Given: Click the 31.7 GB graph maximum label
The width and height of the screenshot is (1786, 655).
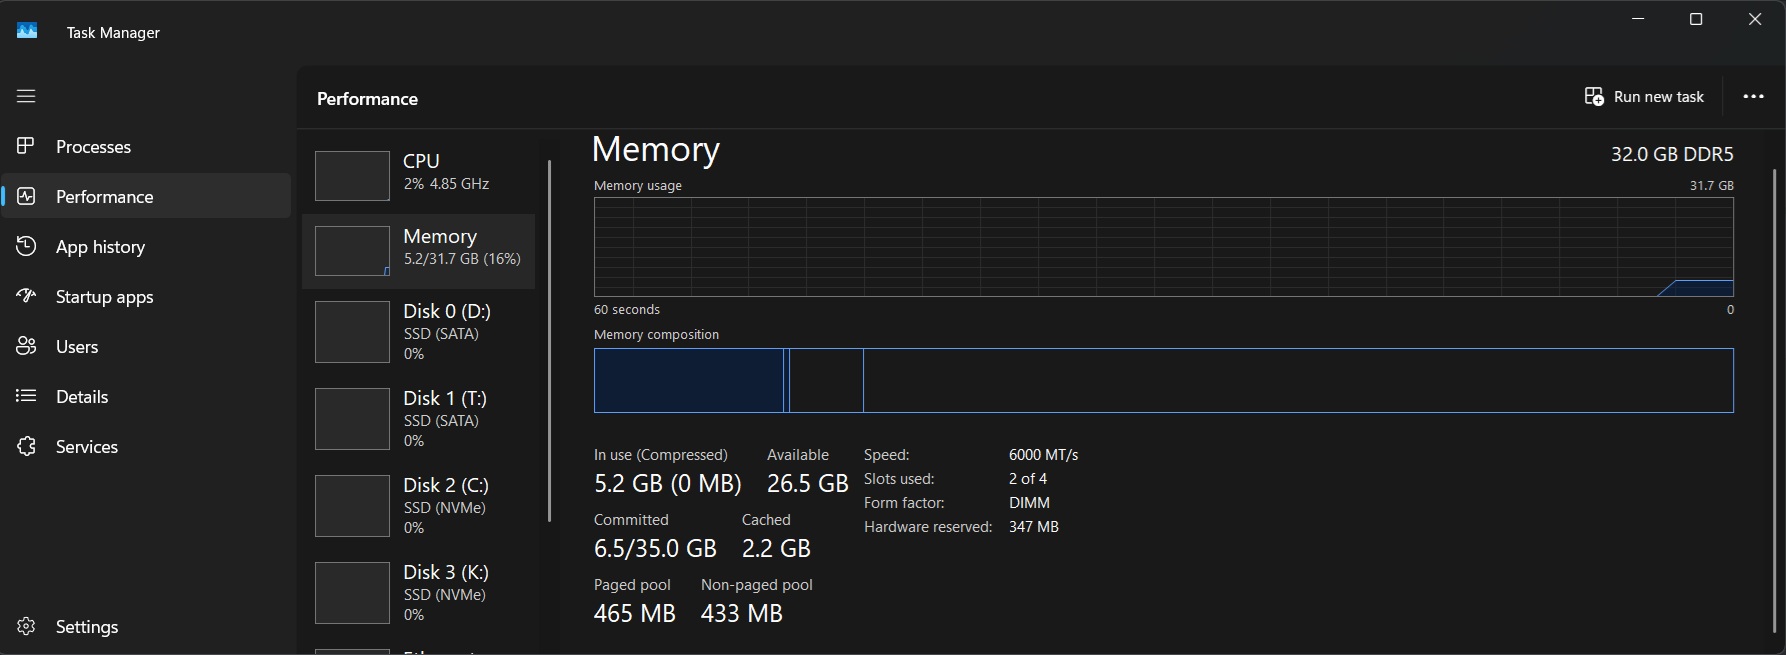Looking at the screenshot, I should click(1712, 186).
